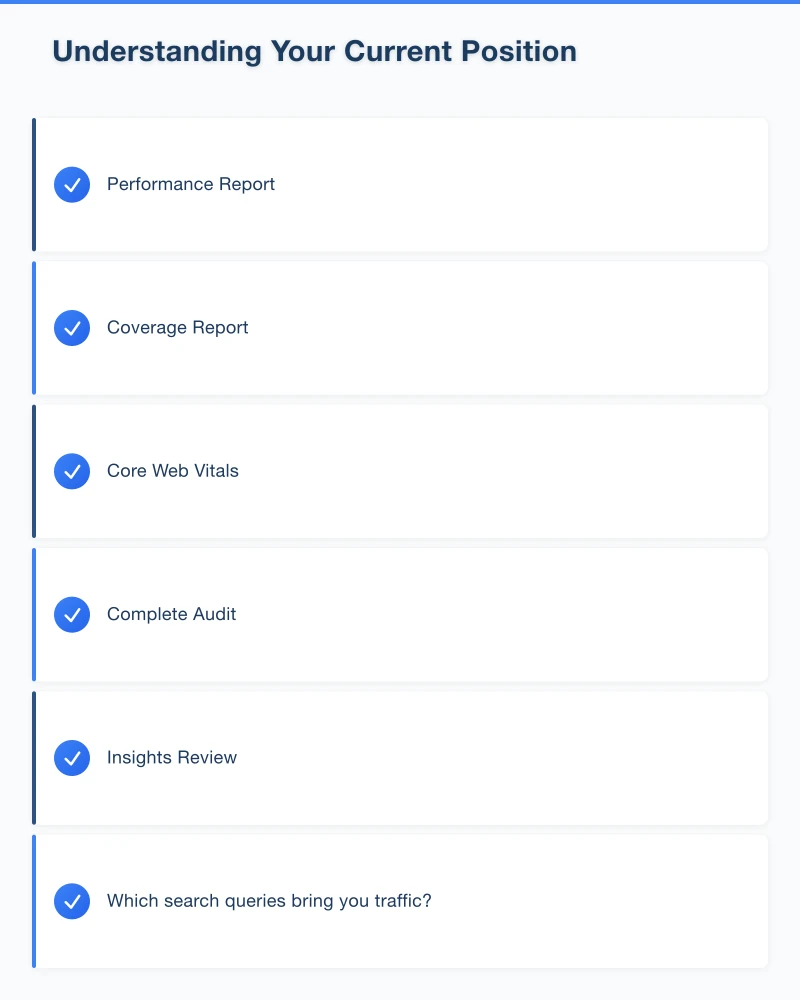Viewport: 800px width, 1000px height.
Task: Select the "Which search queries bring you traffic?" text
Action: pos(268,901)
